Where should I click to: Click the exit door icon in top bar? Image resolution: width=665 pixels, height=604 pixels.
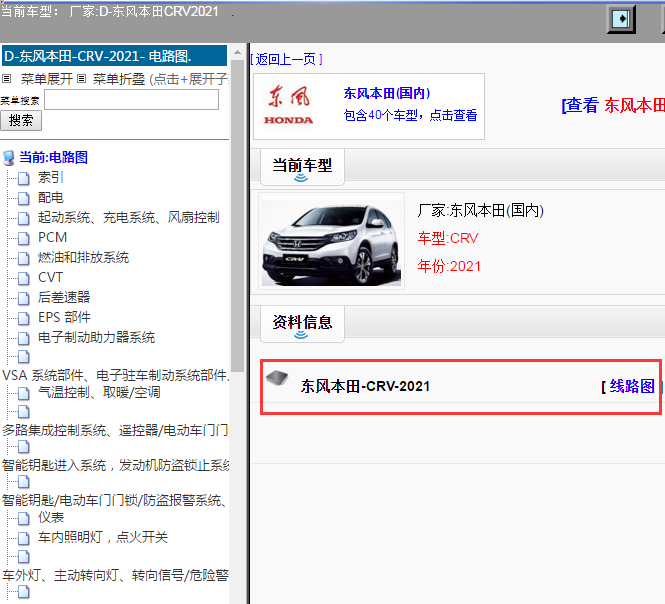[621, 19]
